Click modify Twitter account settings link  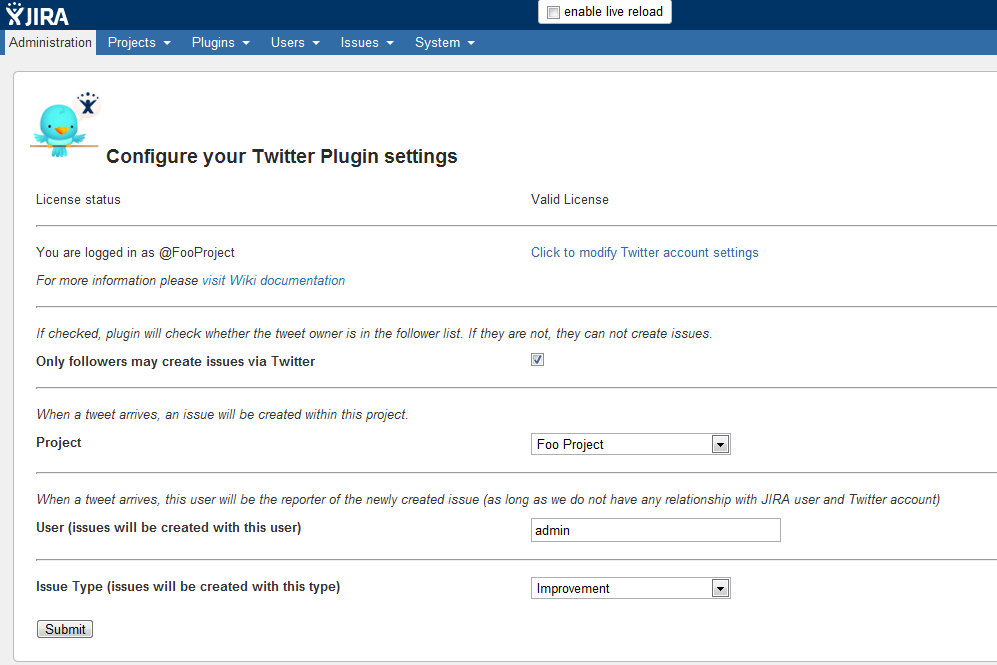pos(644,252)
